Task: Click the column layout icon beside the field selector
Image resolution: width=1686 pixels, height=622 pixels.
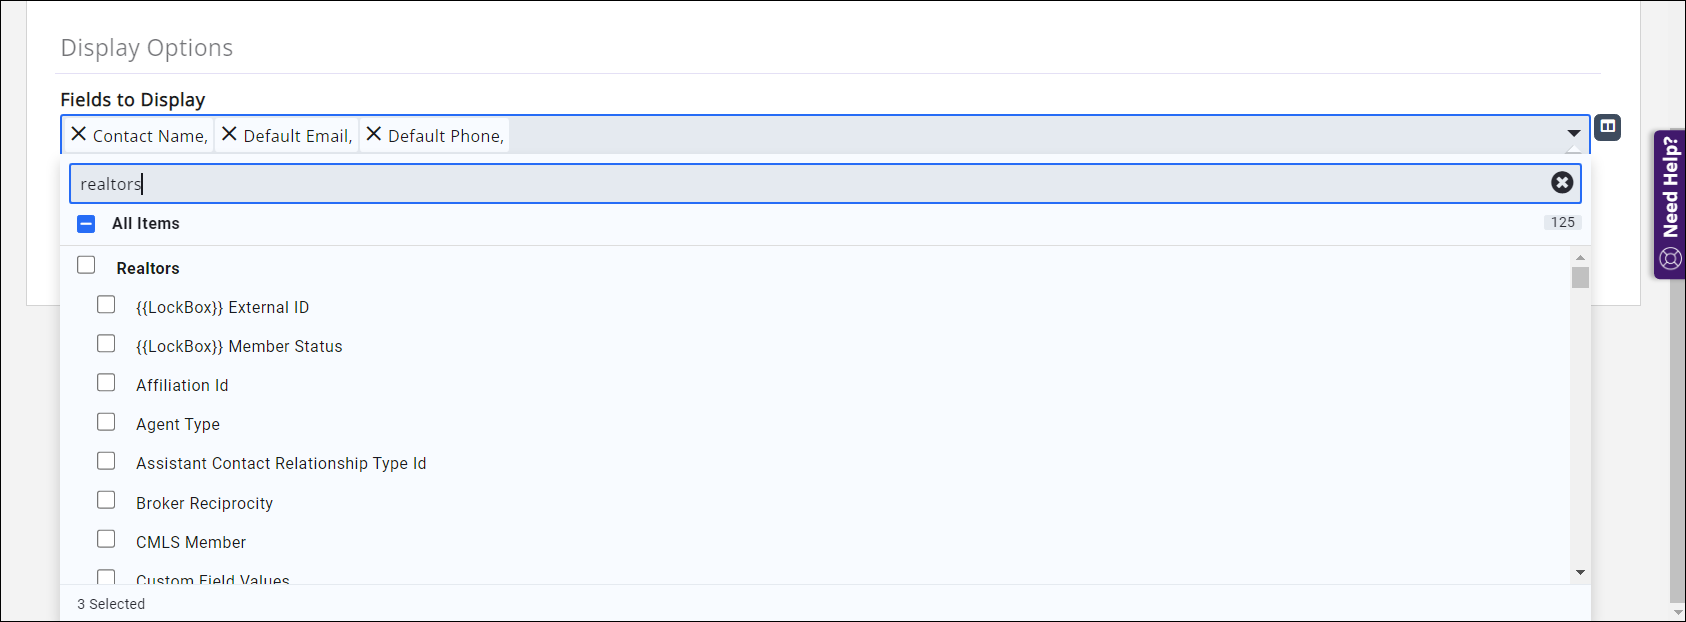Action: coord(1608,128)
